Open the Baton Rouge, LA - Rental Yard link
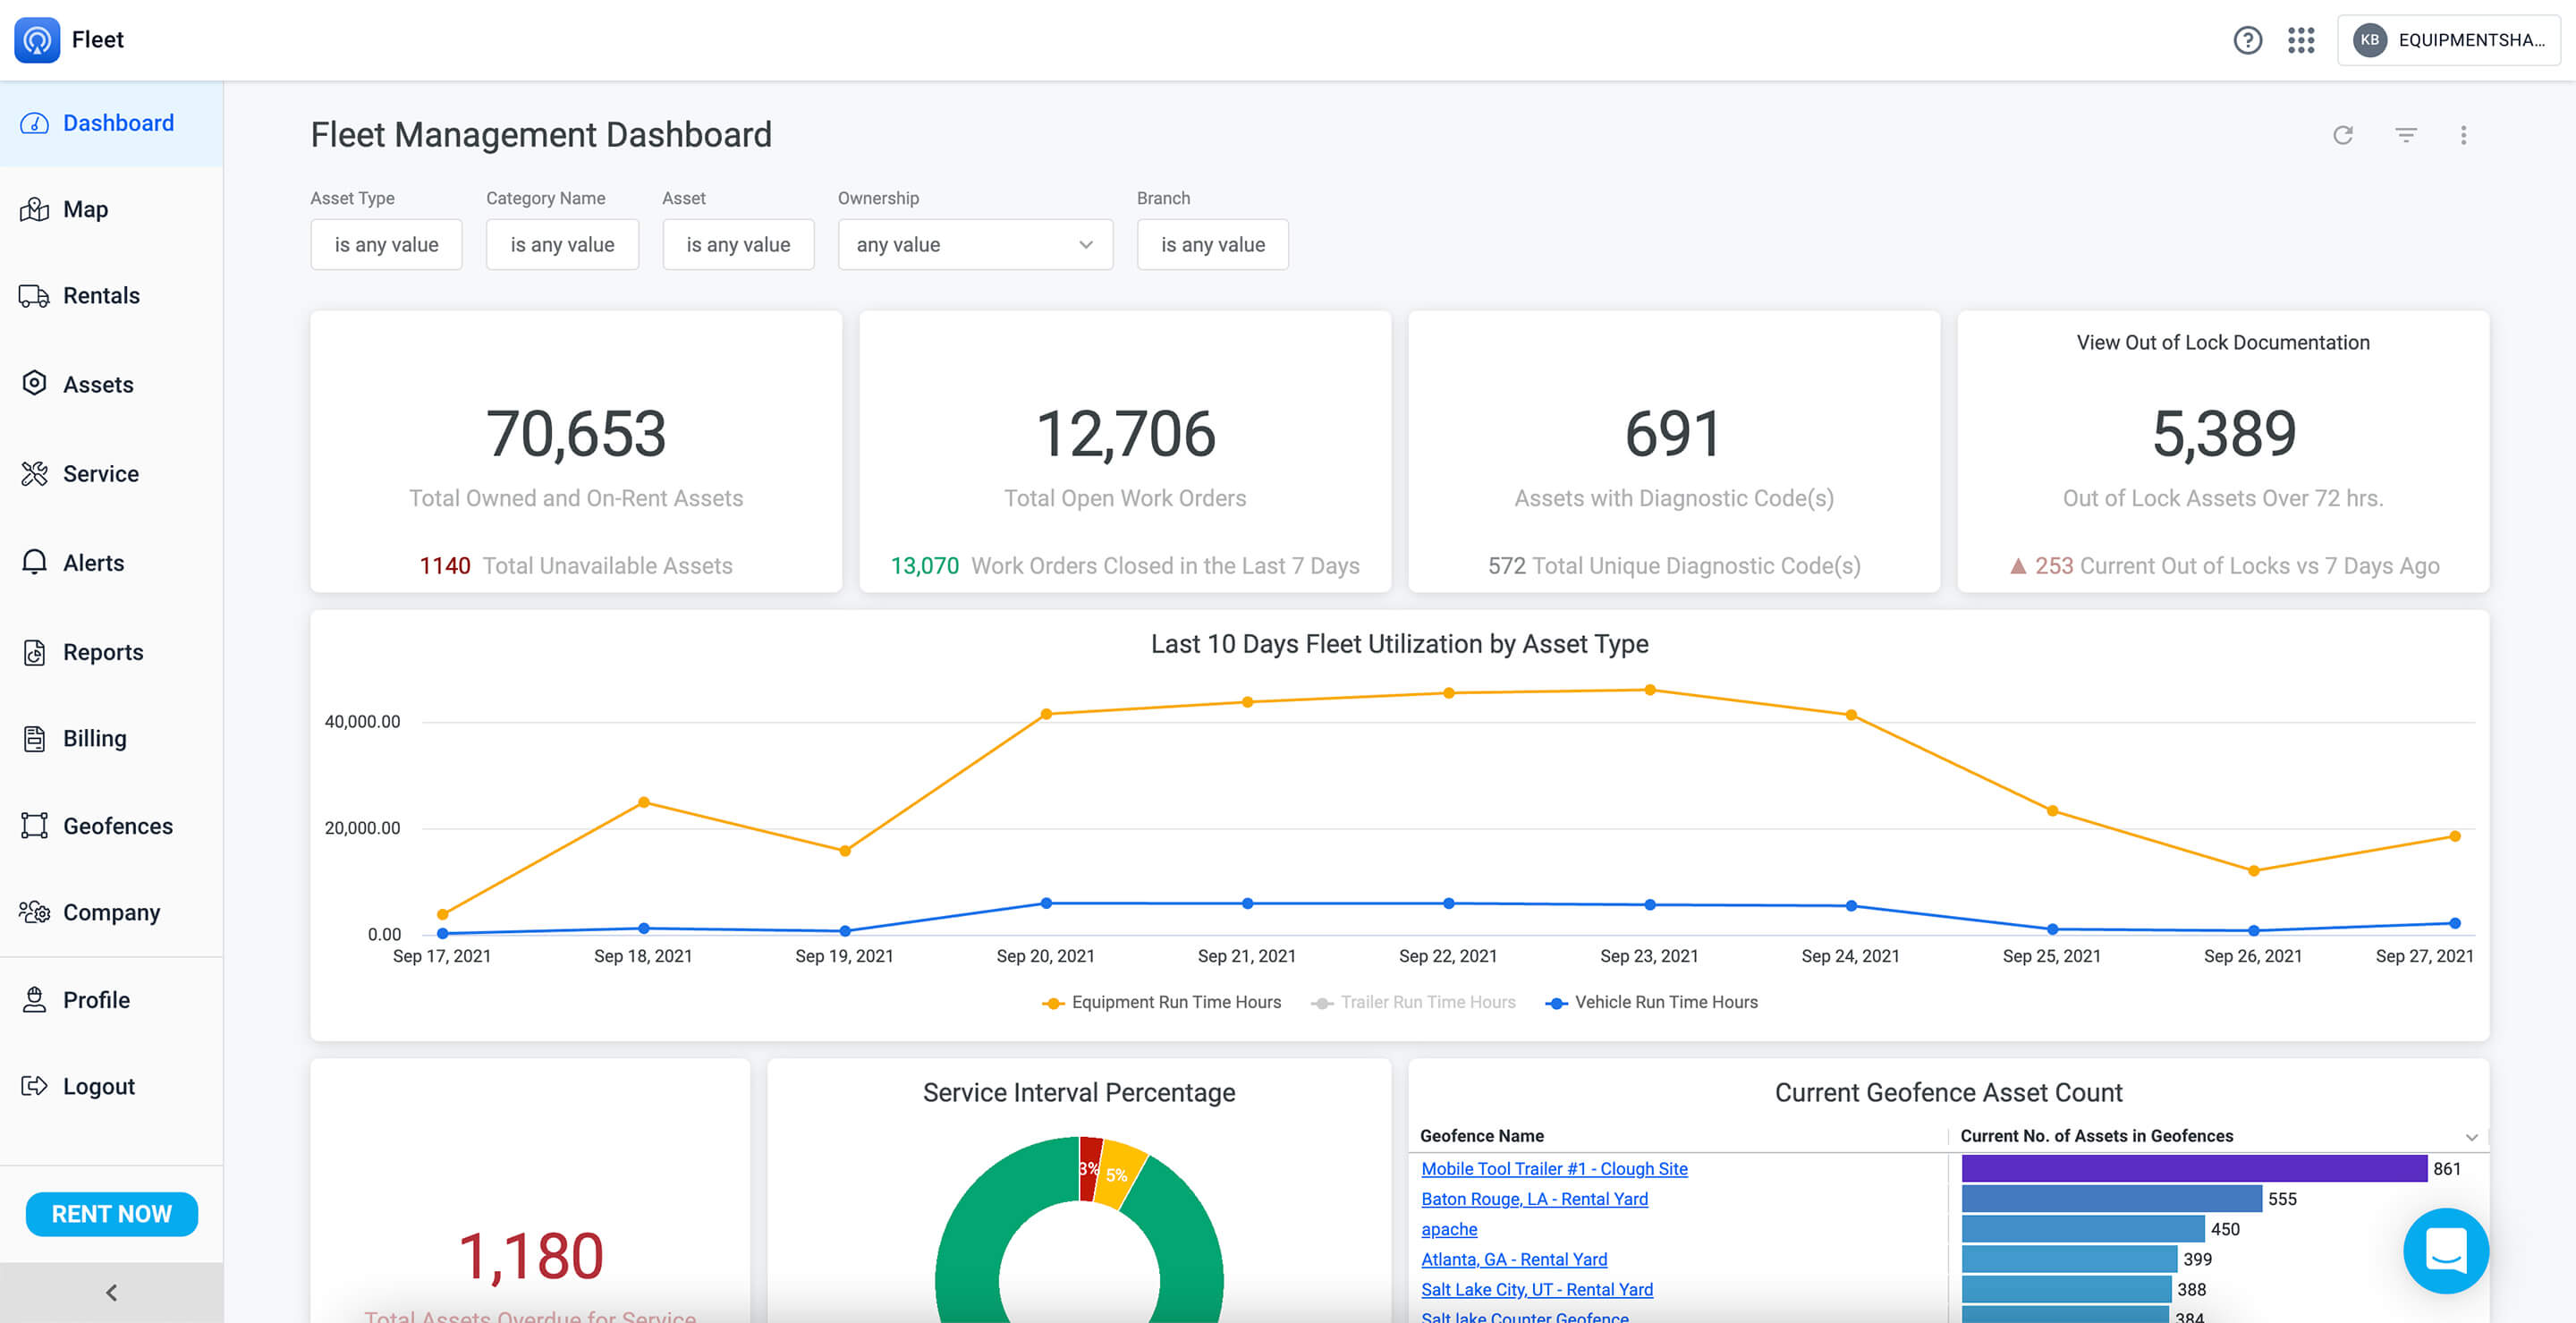 tap(1534, 1198)
